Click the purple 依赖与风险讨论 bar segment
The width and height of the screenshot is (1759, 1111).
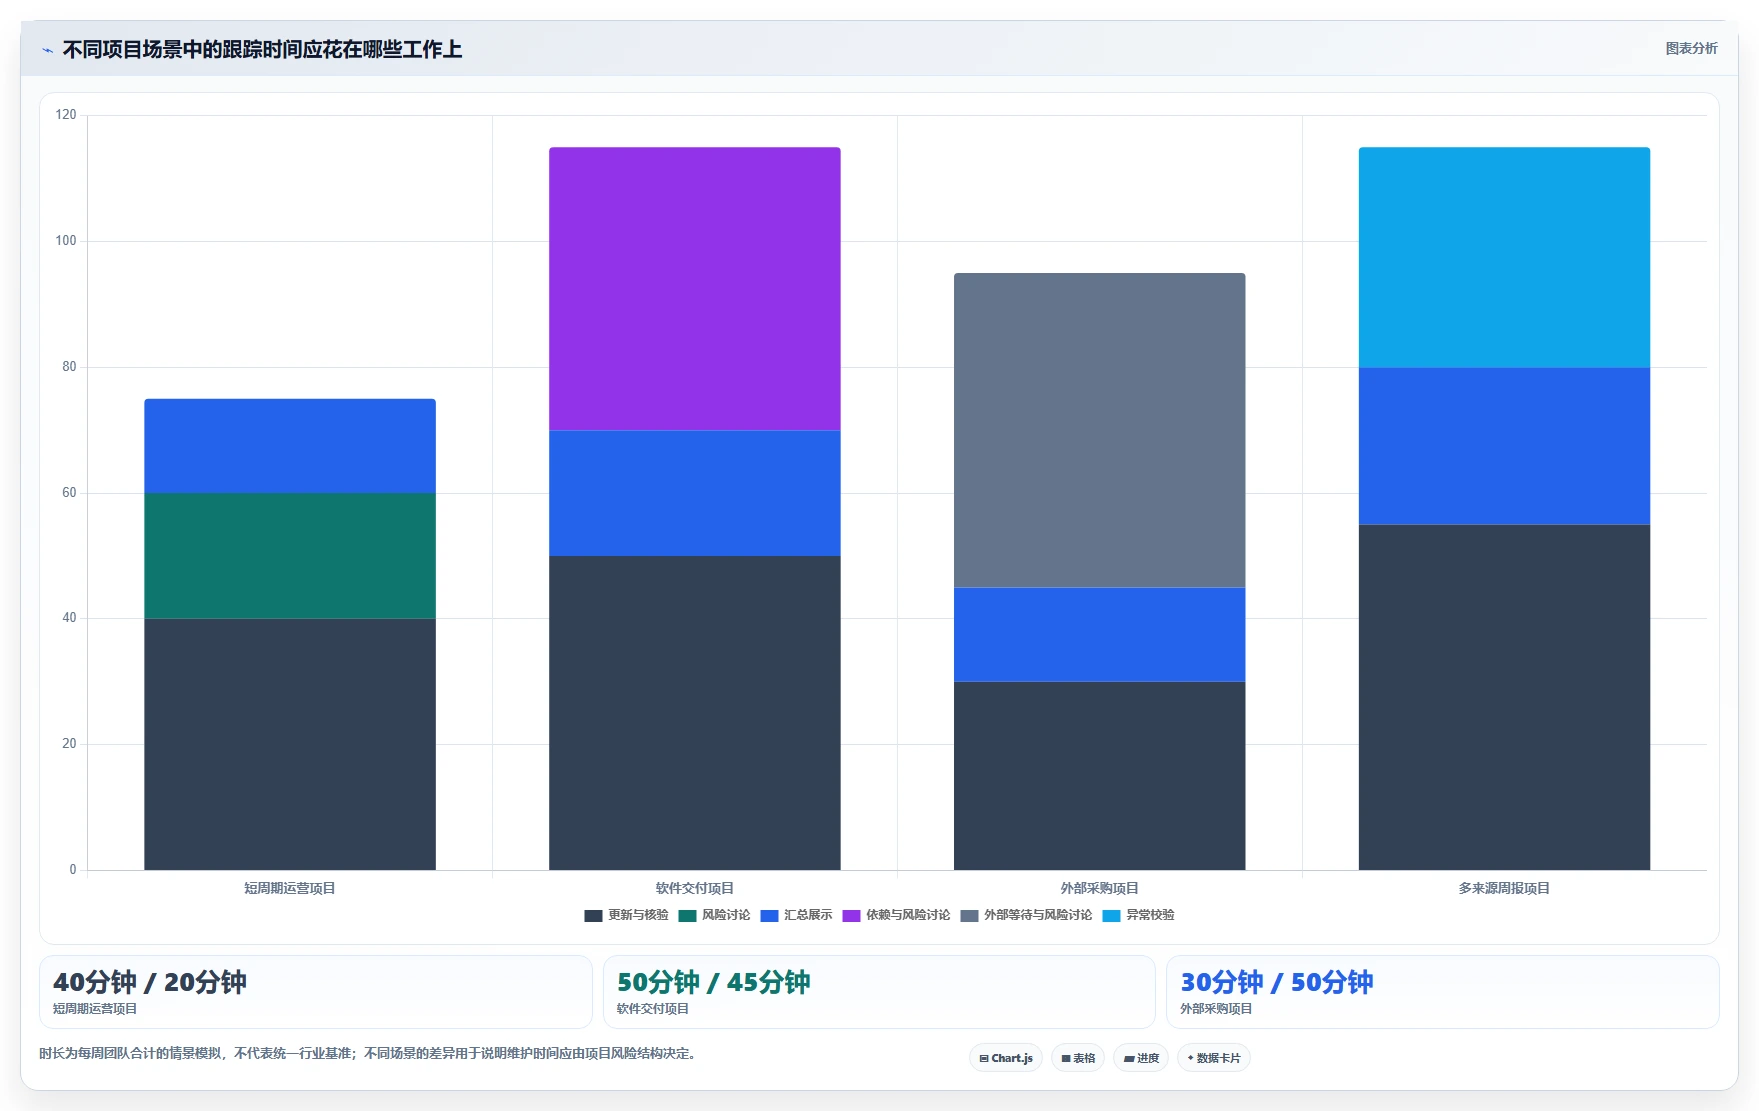695,289
